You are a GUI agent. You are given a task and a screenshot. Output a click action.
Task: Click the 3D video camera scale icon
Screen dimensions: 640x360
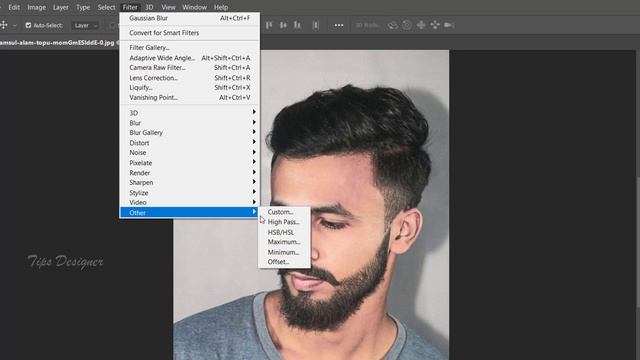pyautogui.click(x=449, y=25)
